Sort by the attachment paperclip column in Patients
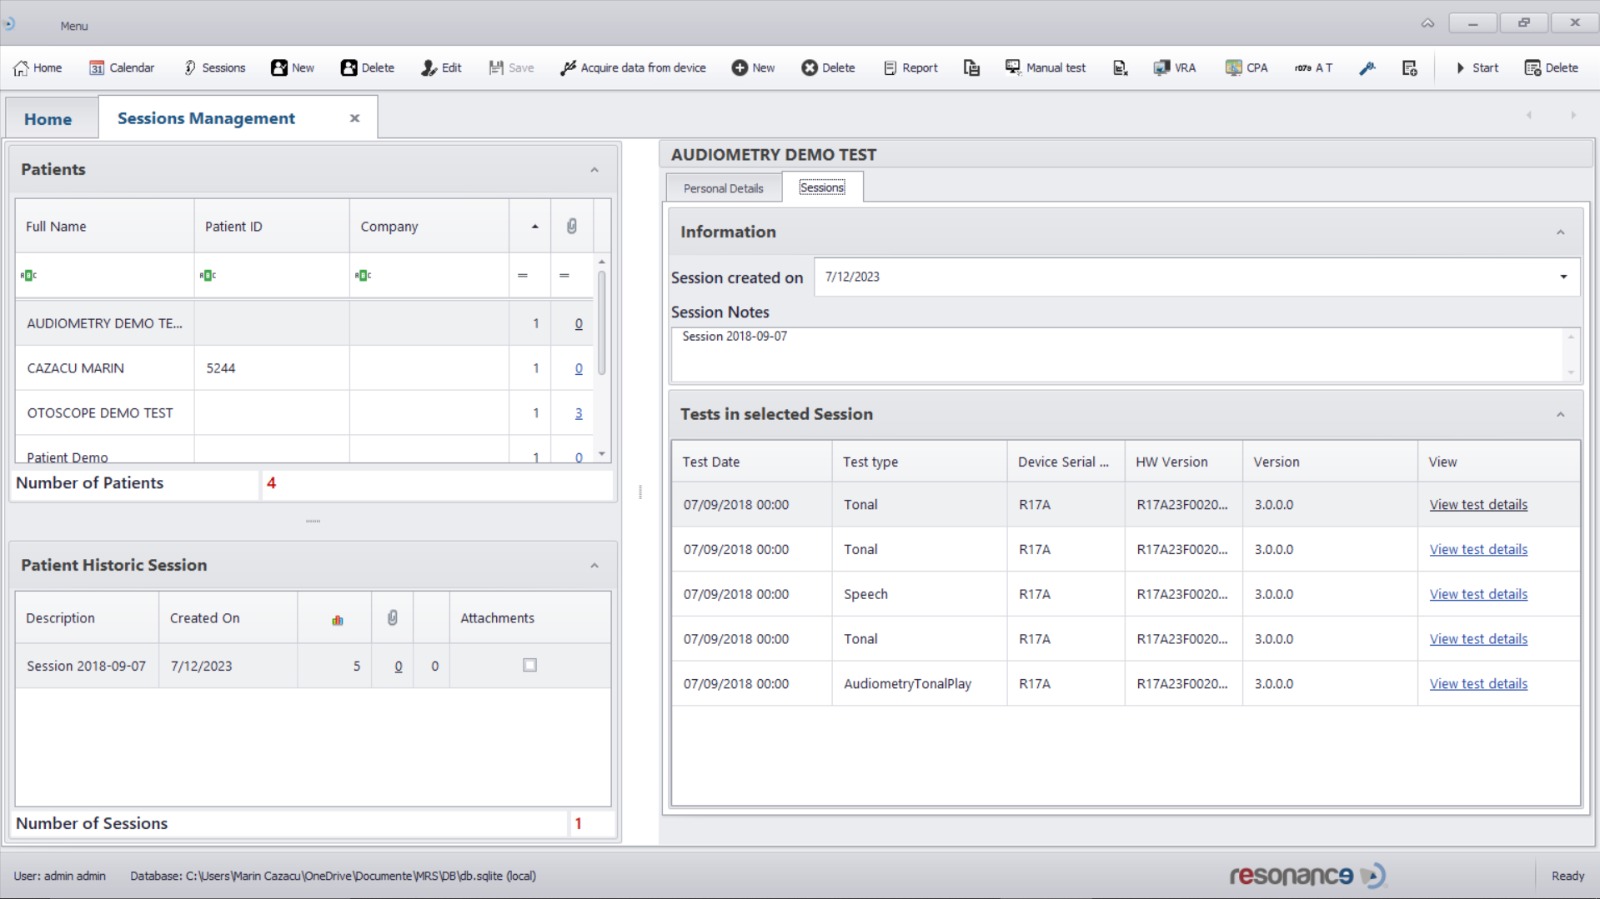The height and width of the screenshot is (899, 1600). [572, 226]
